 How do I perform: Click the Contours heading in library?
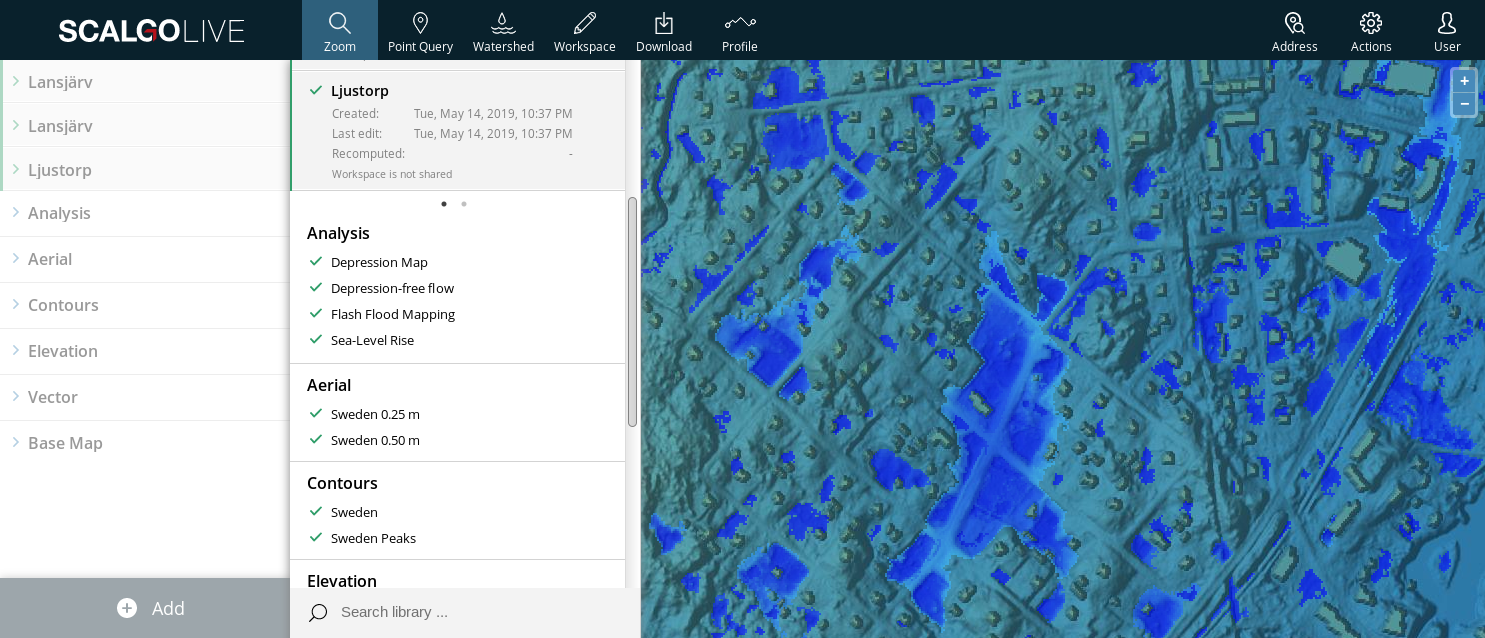pos(342,483)
